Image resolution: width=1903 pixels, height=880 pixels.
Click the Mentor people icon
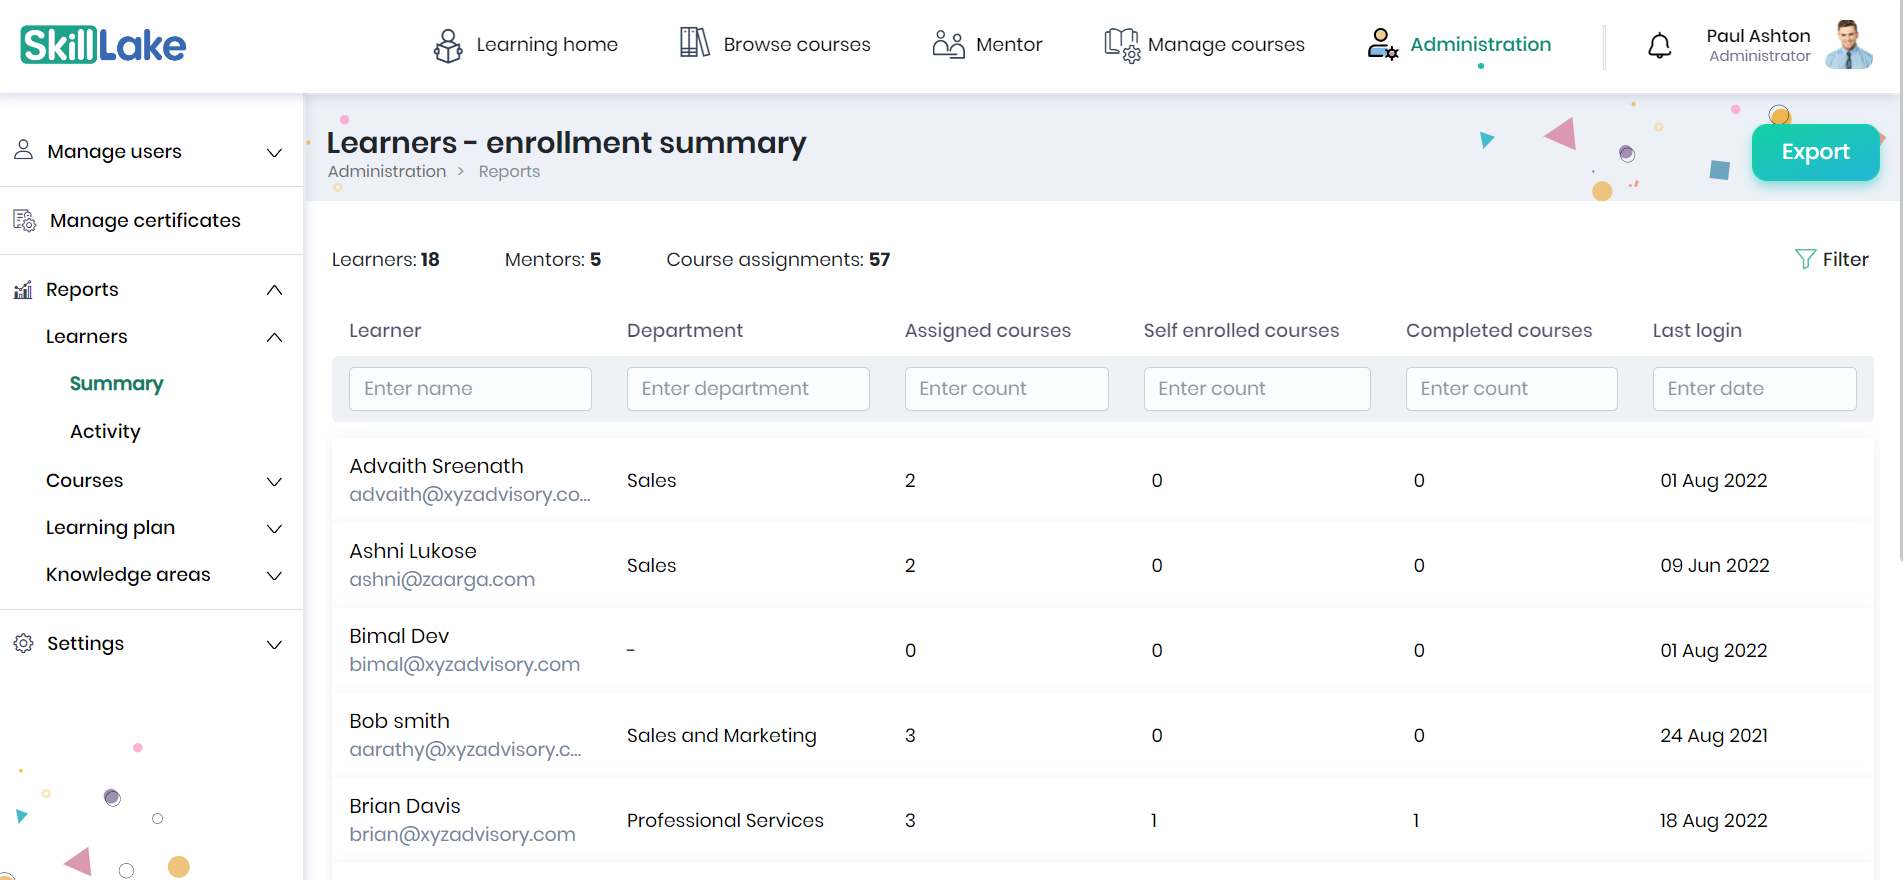948,44
